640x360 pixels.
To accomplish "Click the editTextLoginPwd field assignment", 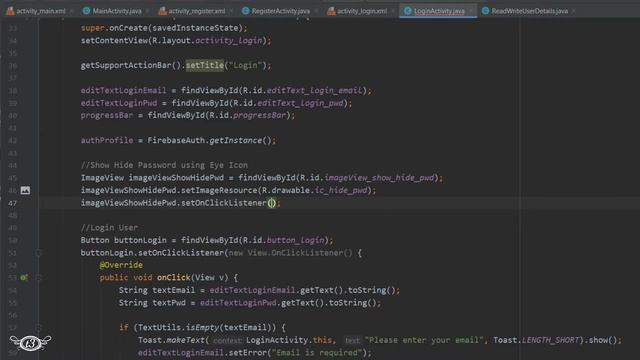I will click(119, 103).
